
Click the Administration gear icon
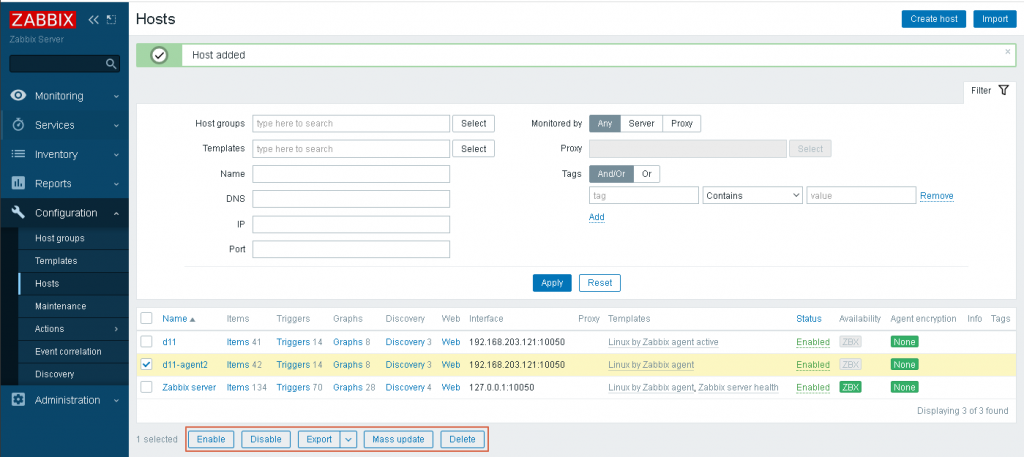tap(18, 400)
